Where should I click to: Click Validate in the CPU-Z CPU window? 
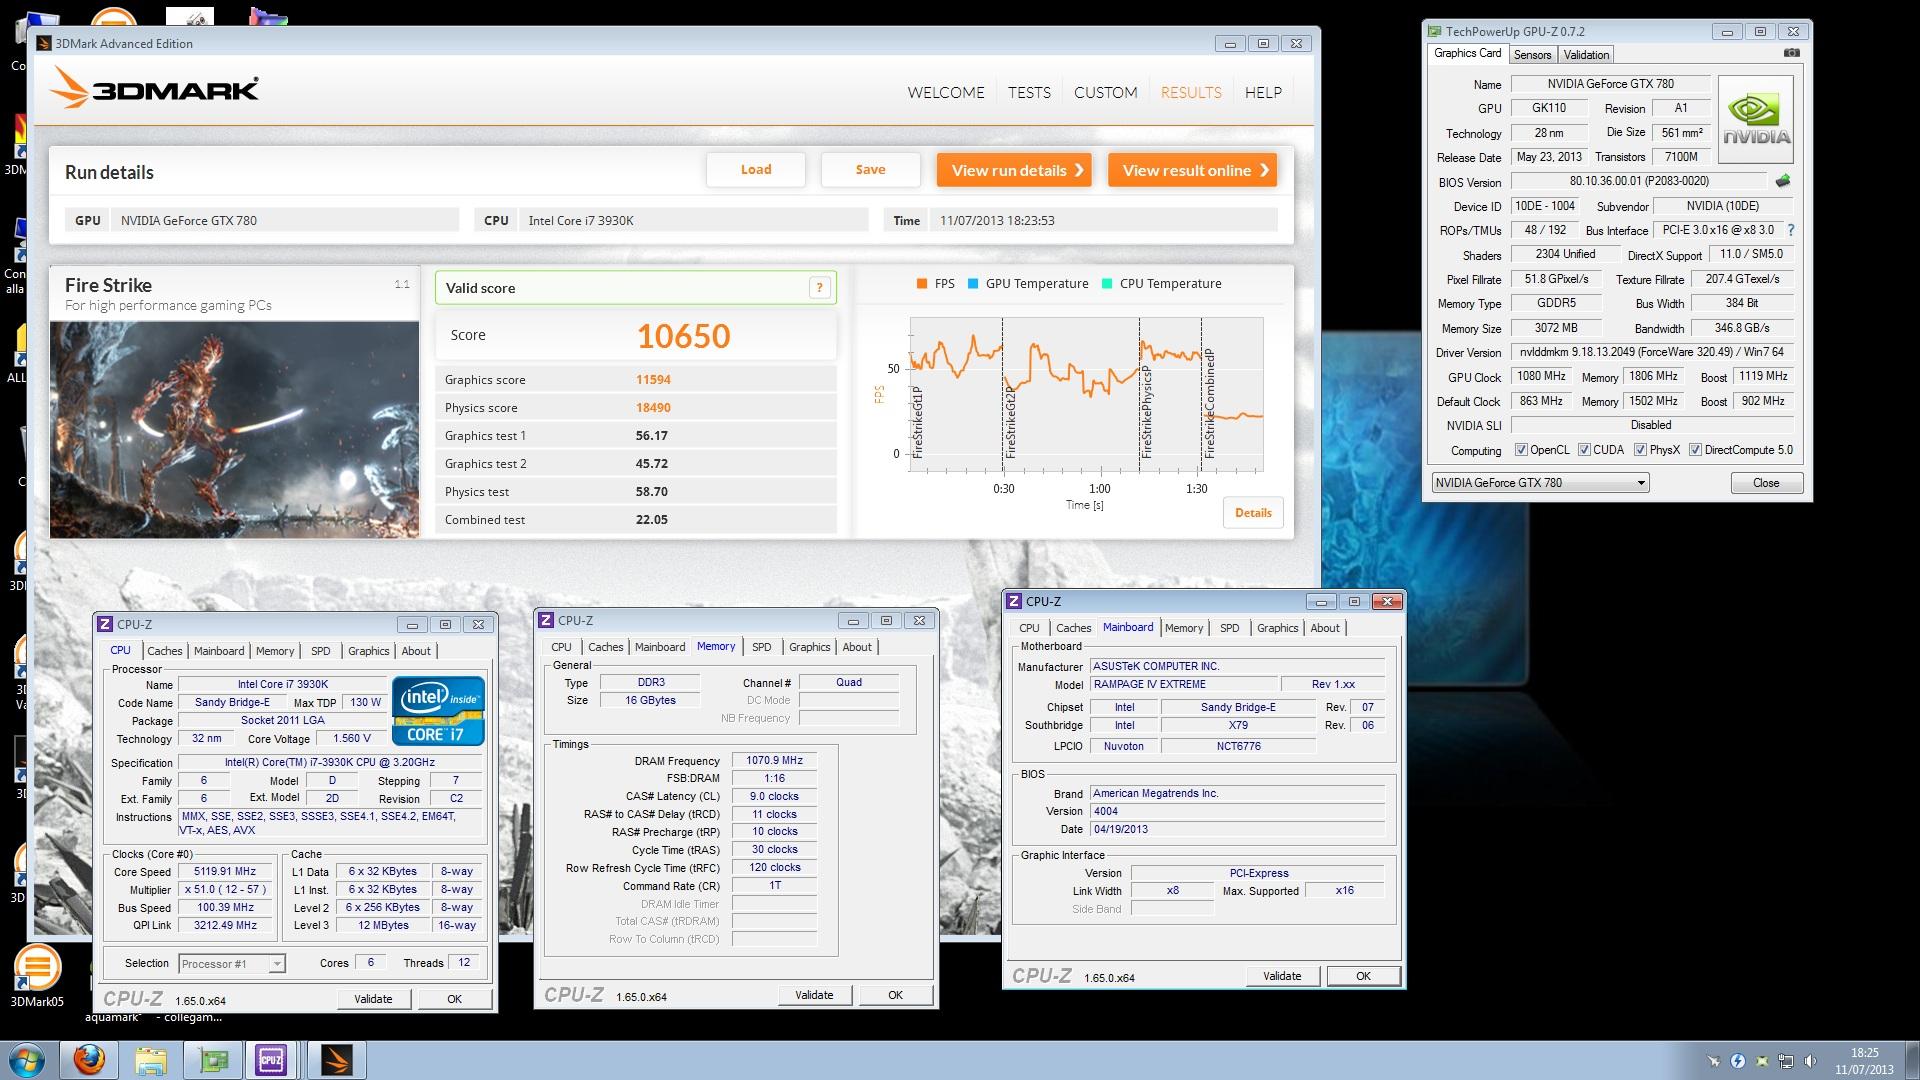click(x=373, y=999)
